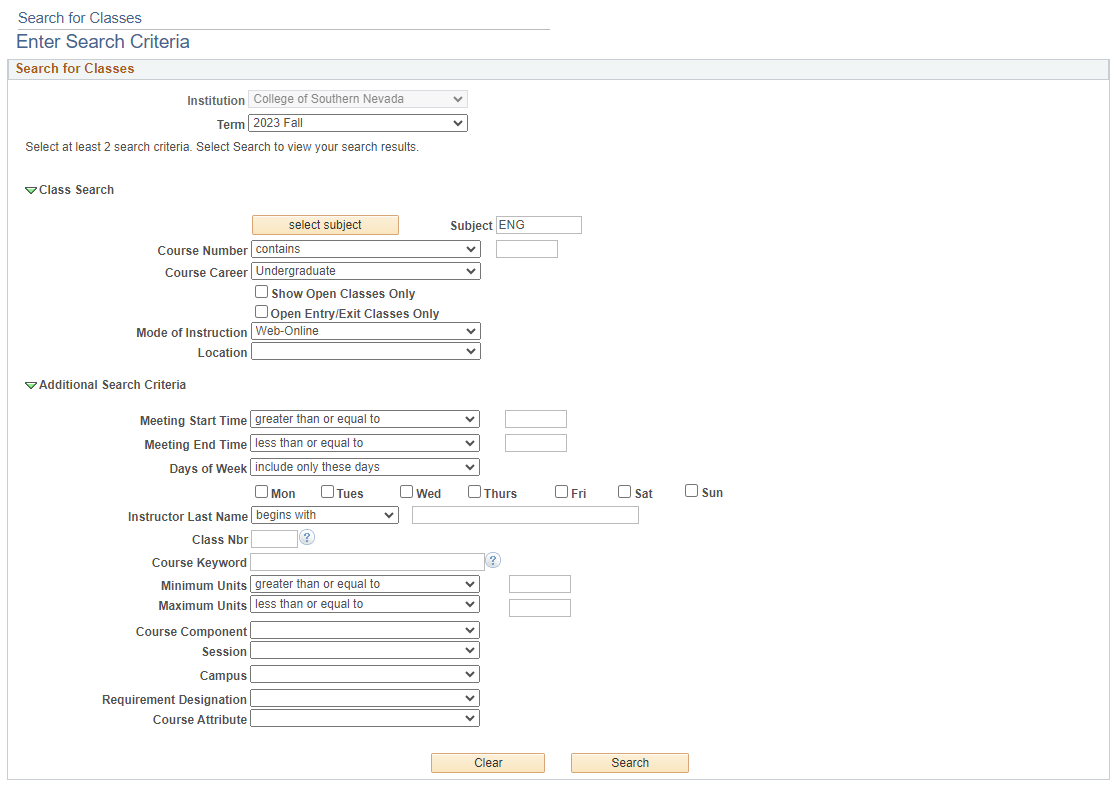This screenshot has width=1116, height=791.
Task: Open the Location dropdown
Action: [x=366, y=352]
